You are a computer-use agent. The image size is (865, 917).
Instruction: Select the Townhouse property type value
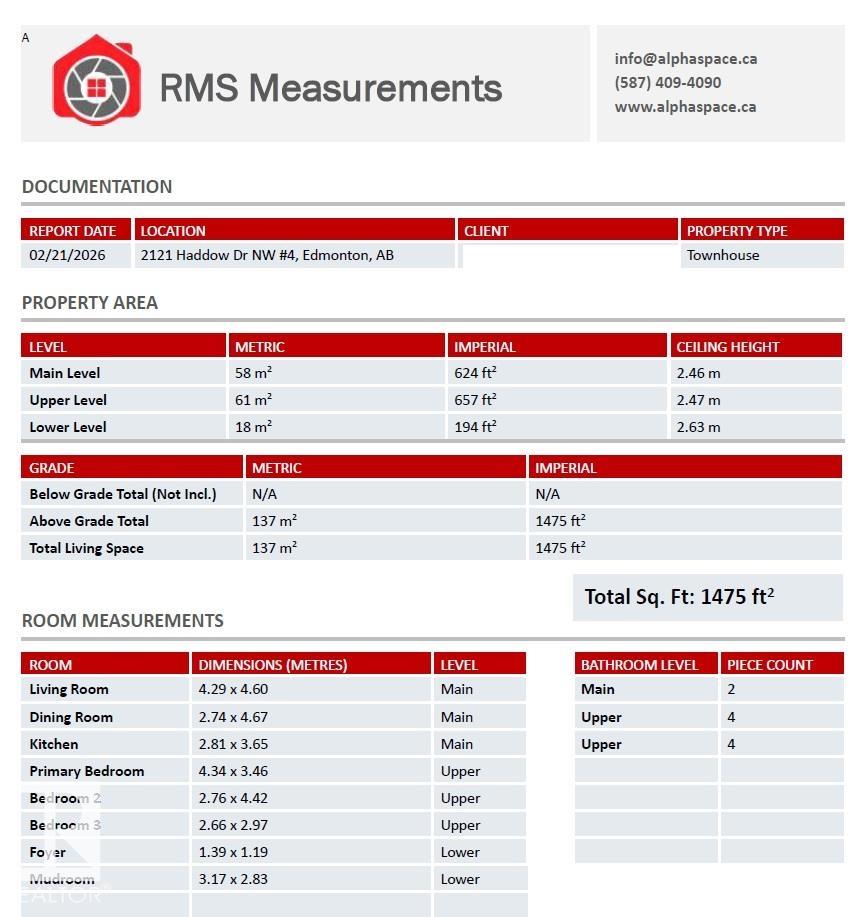[722, 255]
